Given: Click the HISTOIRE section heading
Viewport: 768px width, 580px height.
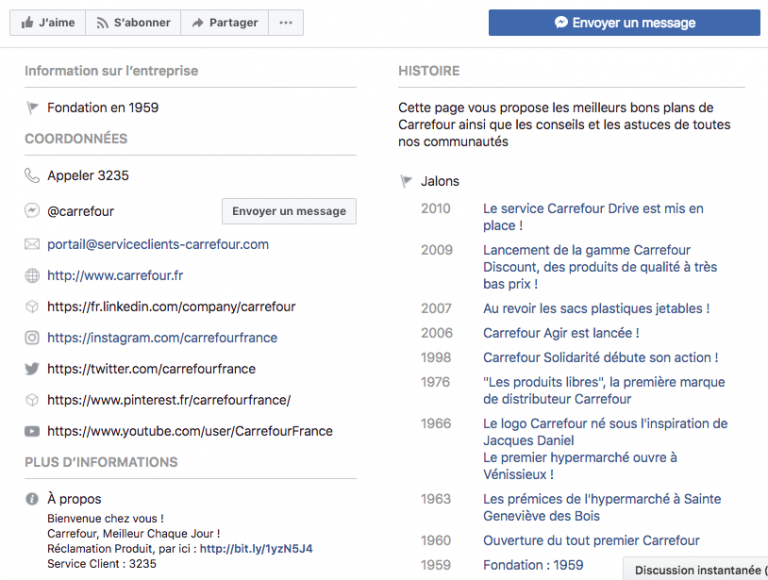Looking at the screenshot, I should pos(429,71).
